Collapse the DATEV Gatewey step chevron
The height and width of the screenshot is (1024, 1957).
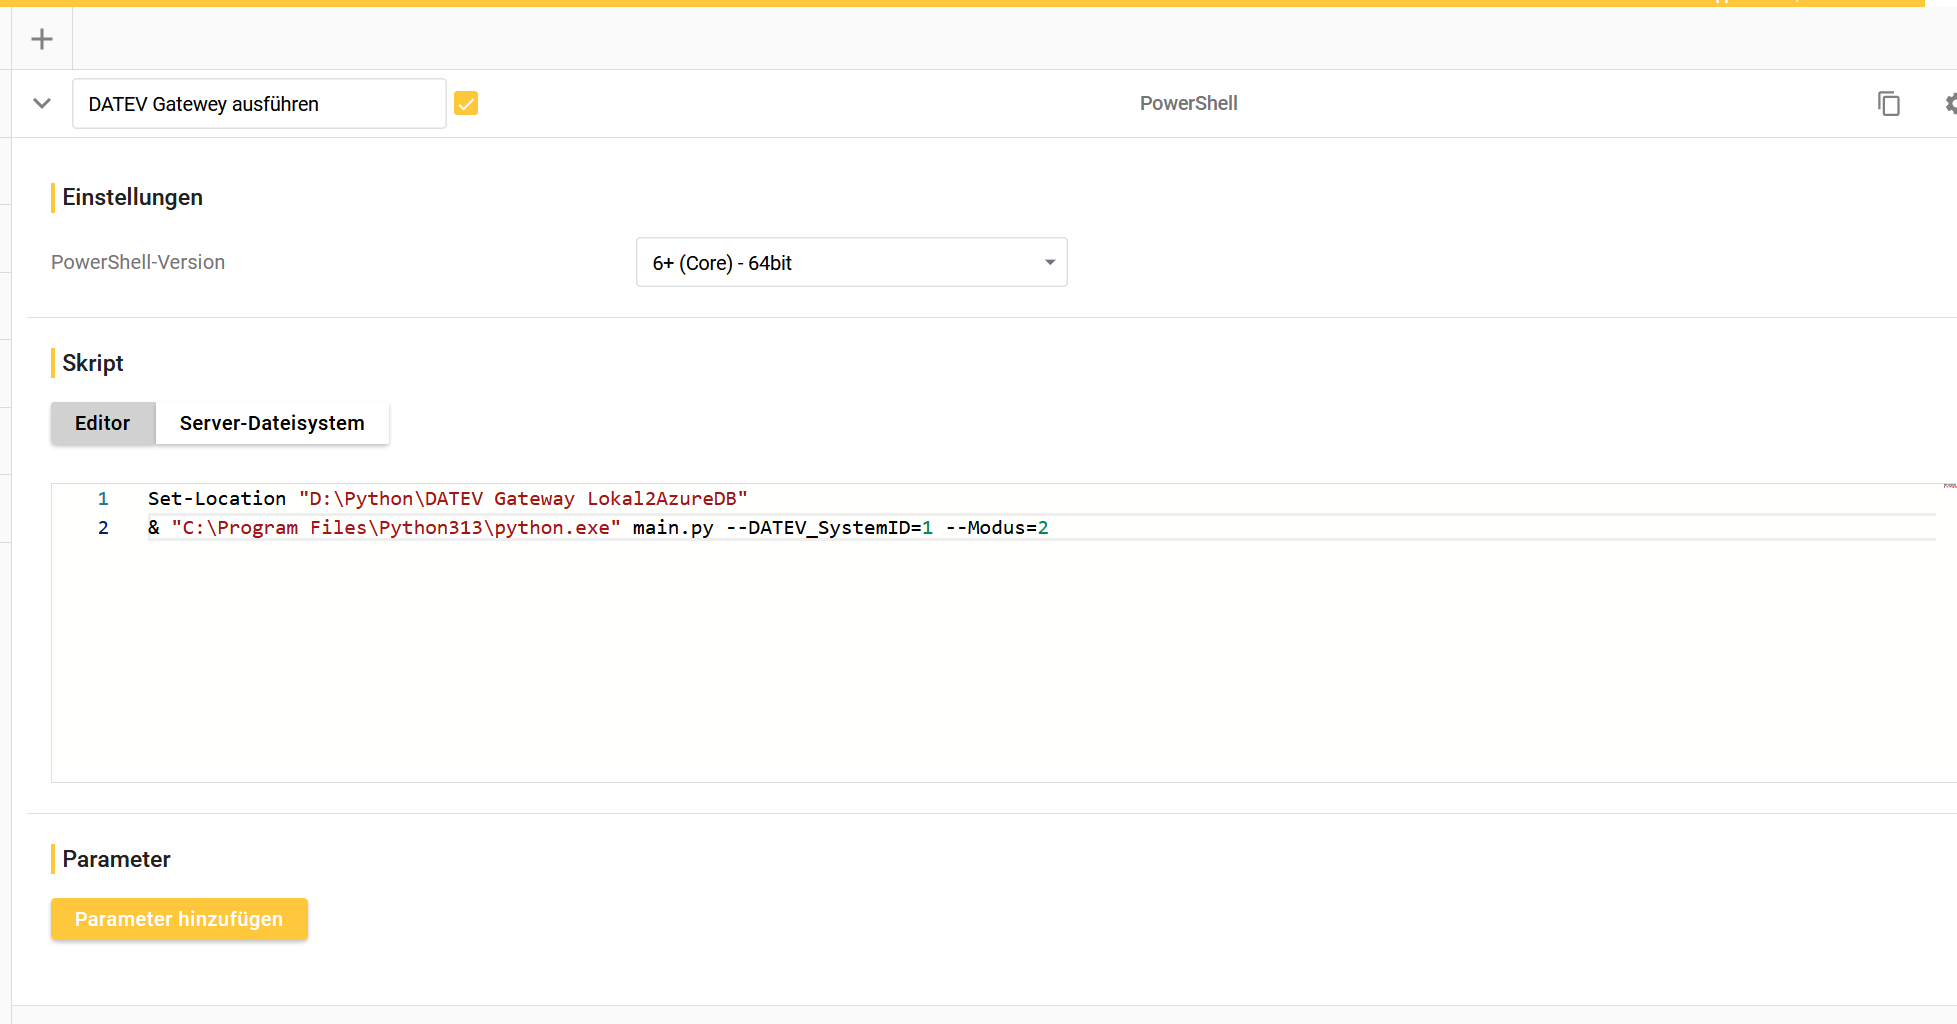coord(42,103)
